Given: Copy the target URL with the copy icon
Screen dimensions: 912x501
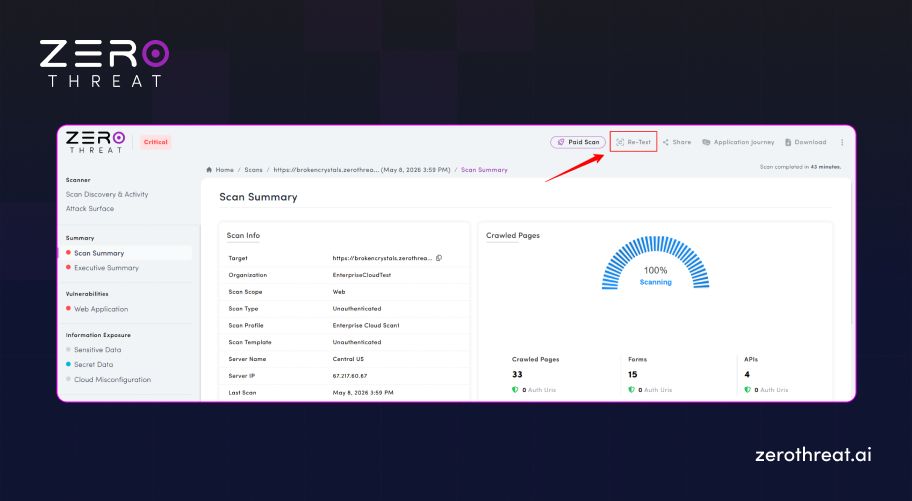Looking at the screenshot, I should (439, 258).
